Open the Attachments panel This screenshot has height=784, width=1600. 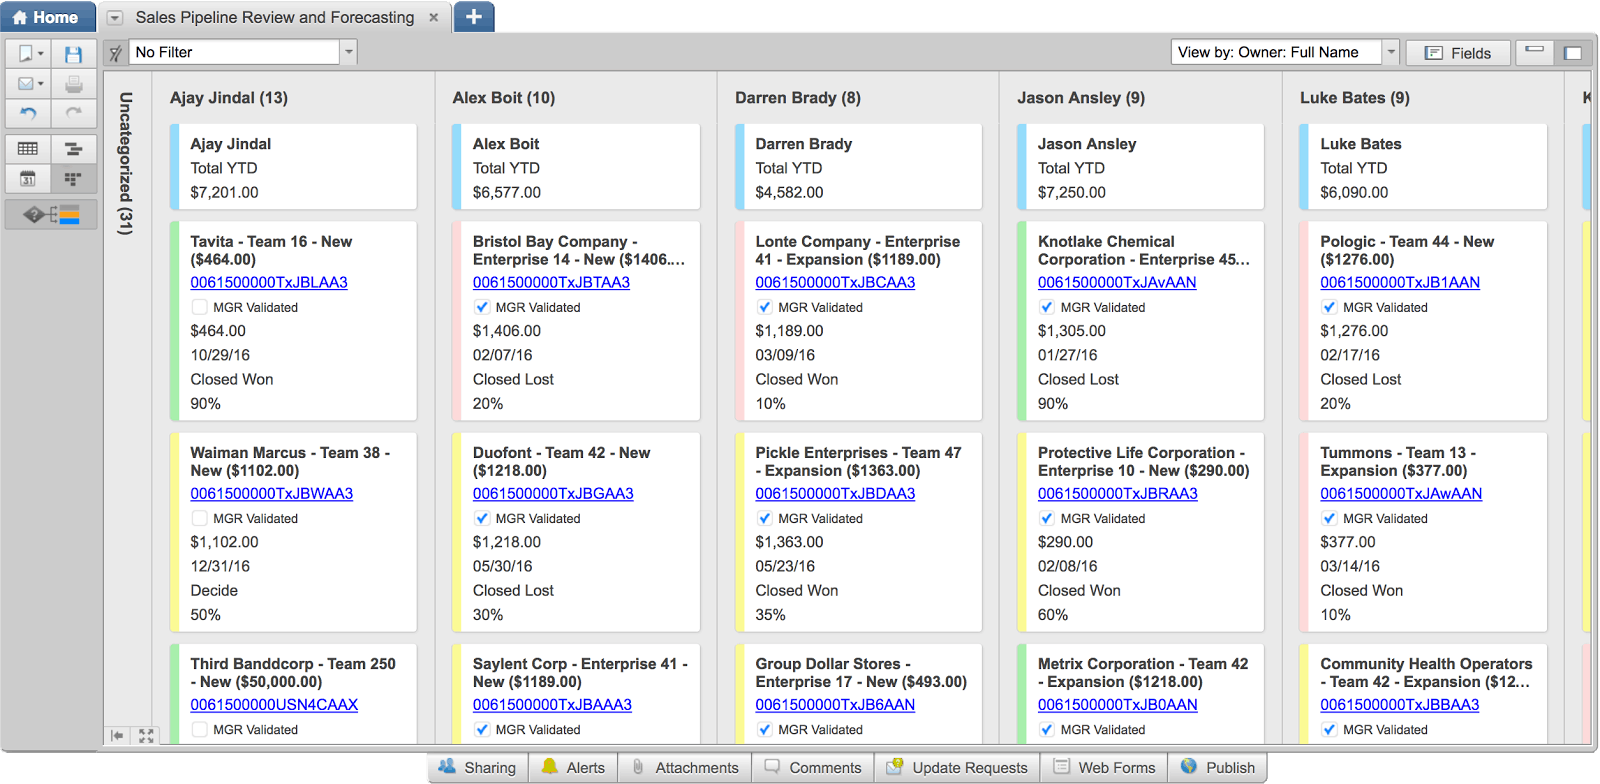click(685, 767)
